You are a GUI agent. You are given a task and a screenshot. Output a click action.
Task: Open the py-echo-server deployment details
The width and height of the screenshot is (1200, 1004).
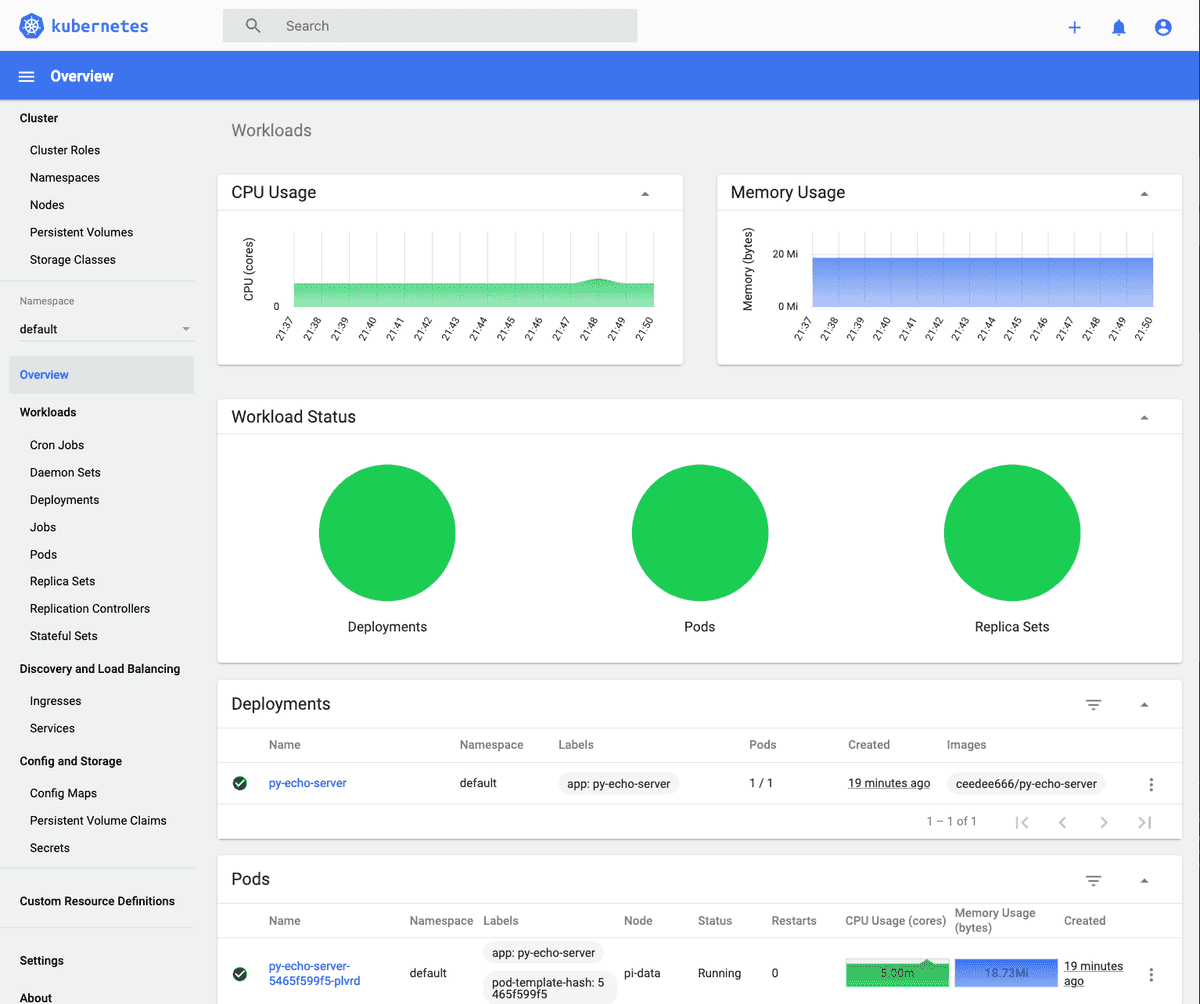tap(307, 783)
